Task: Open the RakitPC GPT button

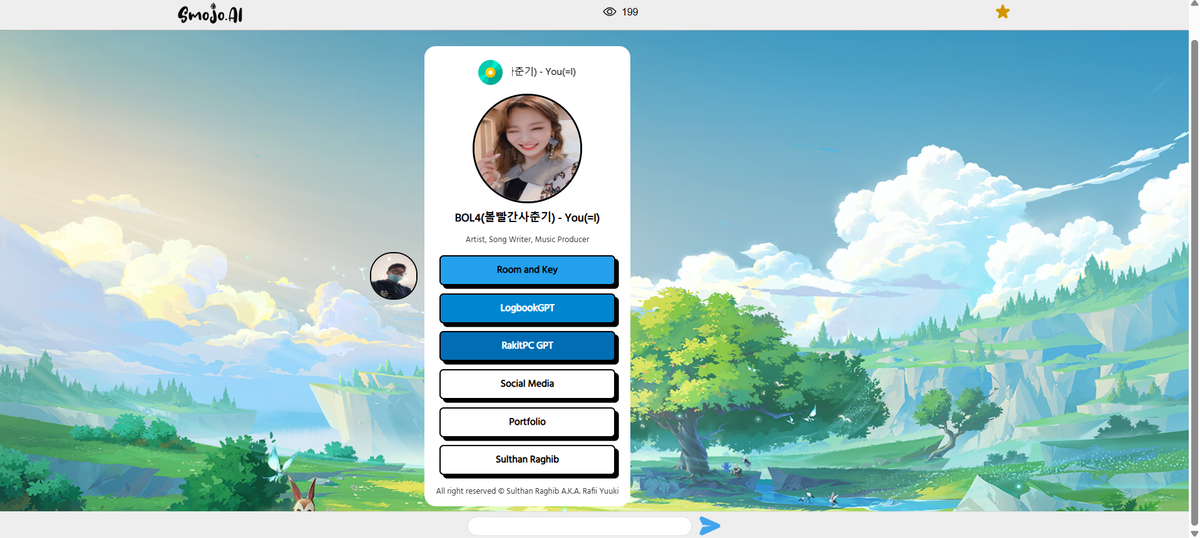Action: [527, 346]
